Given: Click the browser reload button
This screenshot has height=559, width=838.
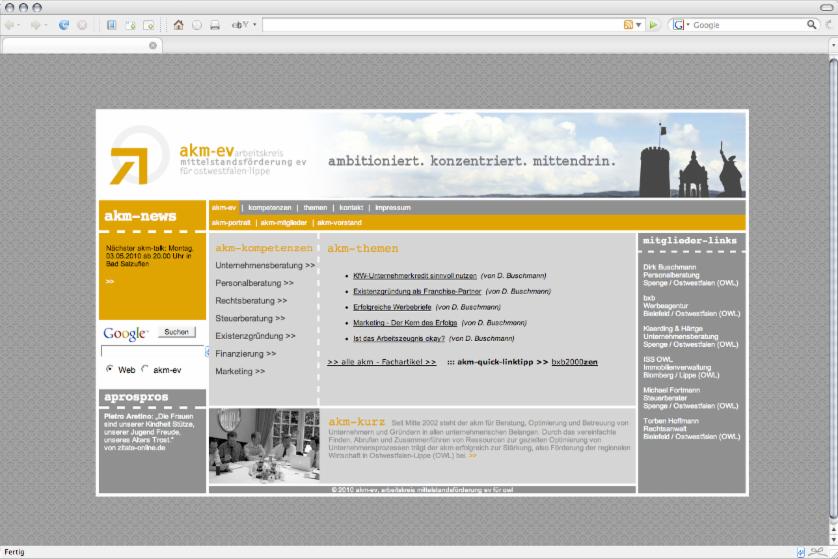Looking at the screenshot, I should click(x=64, y=25).
